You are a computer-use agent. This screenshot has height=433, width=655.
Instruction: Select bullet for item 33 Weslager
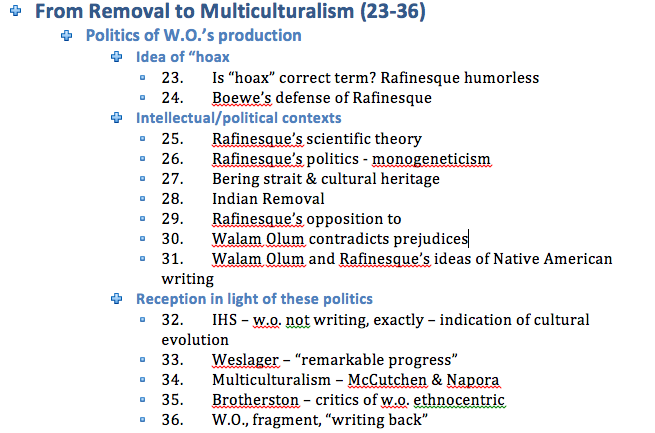point(142,360)
